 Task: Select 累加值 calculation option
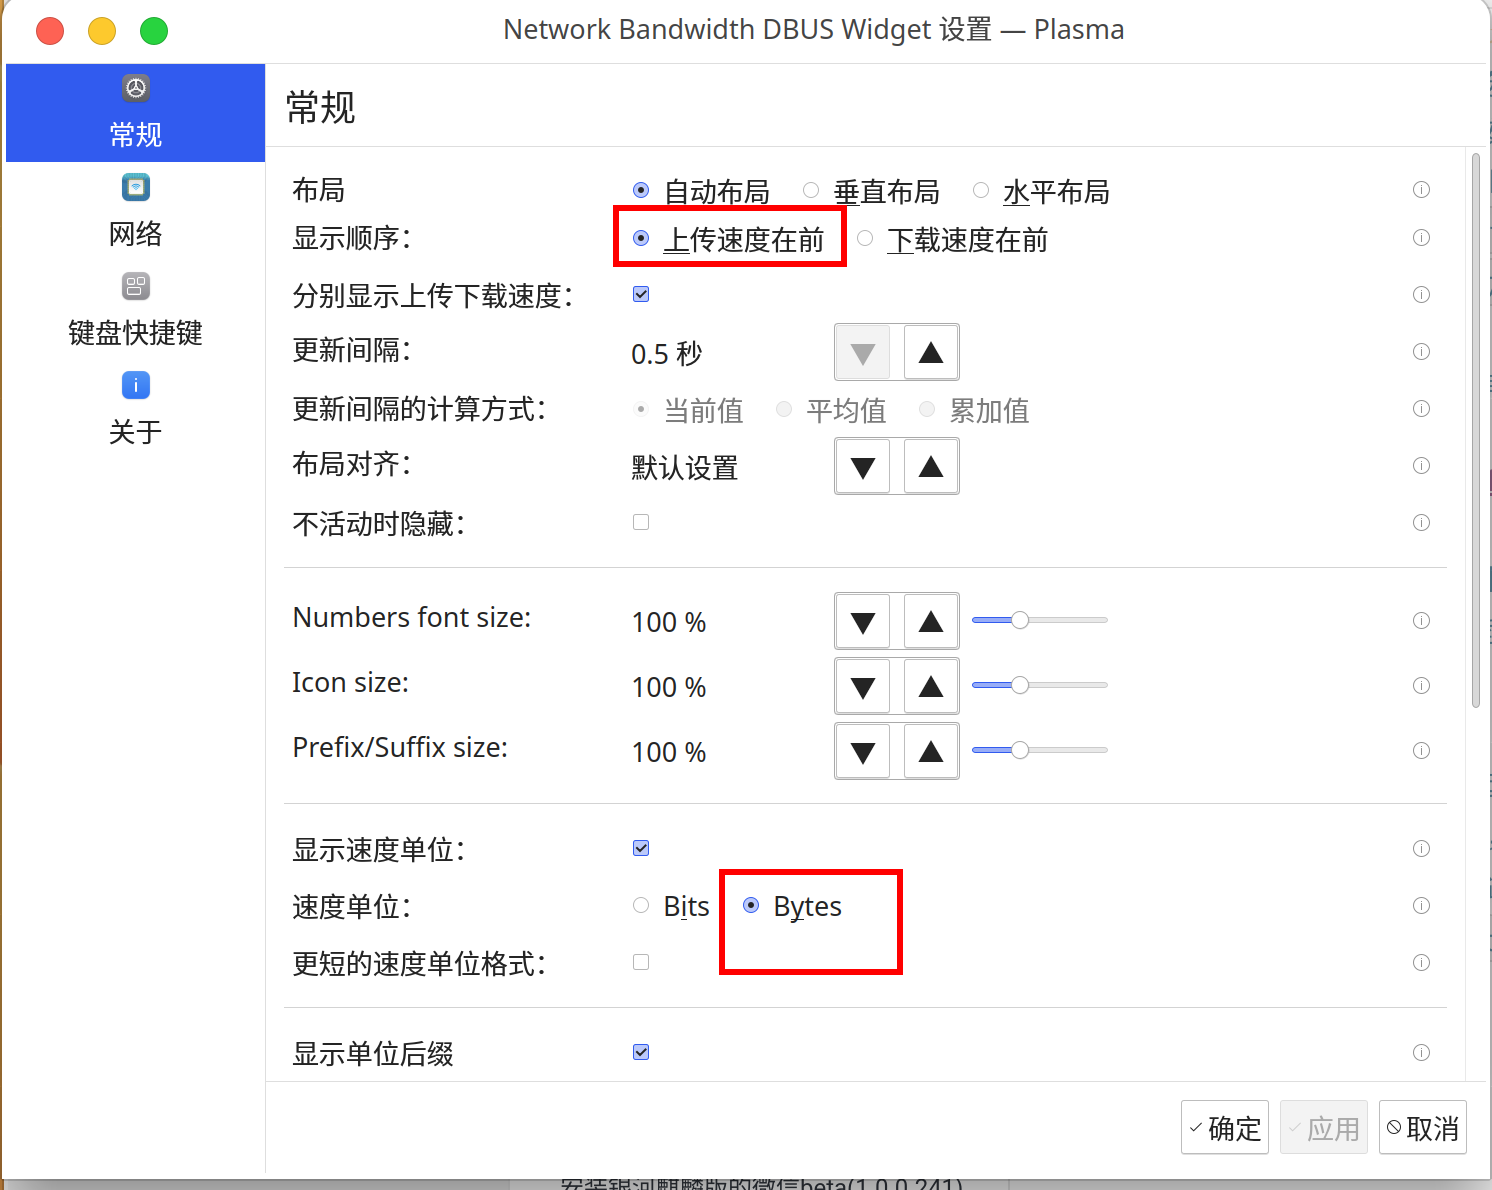coord(975,410)
